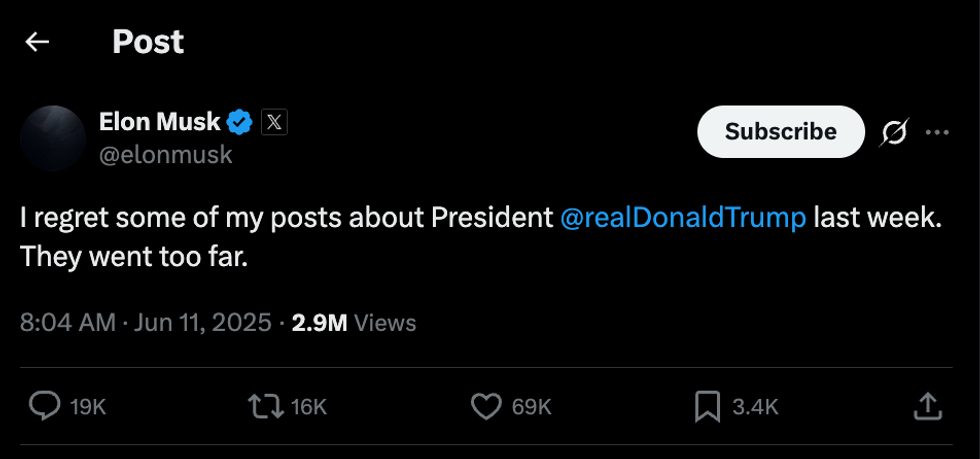Go back using the left arrow
The height and width of the screenshot is (459, 980).
click(38, 42)
